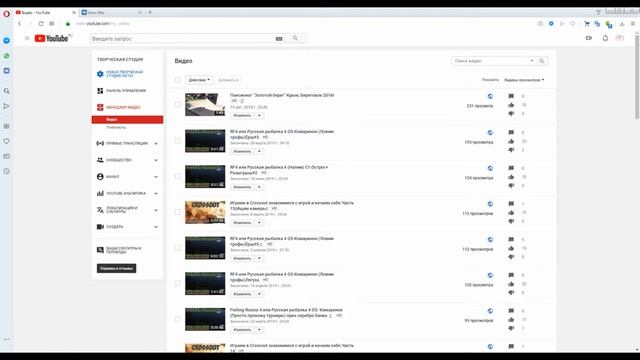The height and width of the screenshot is (360, 640).
Task: Tick checkbox for sixth video row
Action: [178, 283]
